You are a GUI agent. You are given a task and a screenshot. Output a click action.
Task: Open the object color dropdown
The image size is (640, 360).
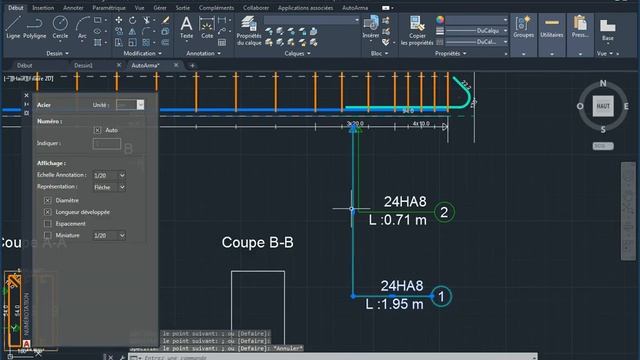(477, 20)
